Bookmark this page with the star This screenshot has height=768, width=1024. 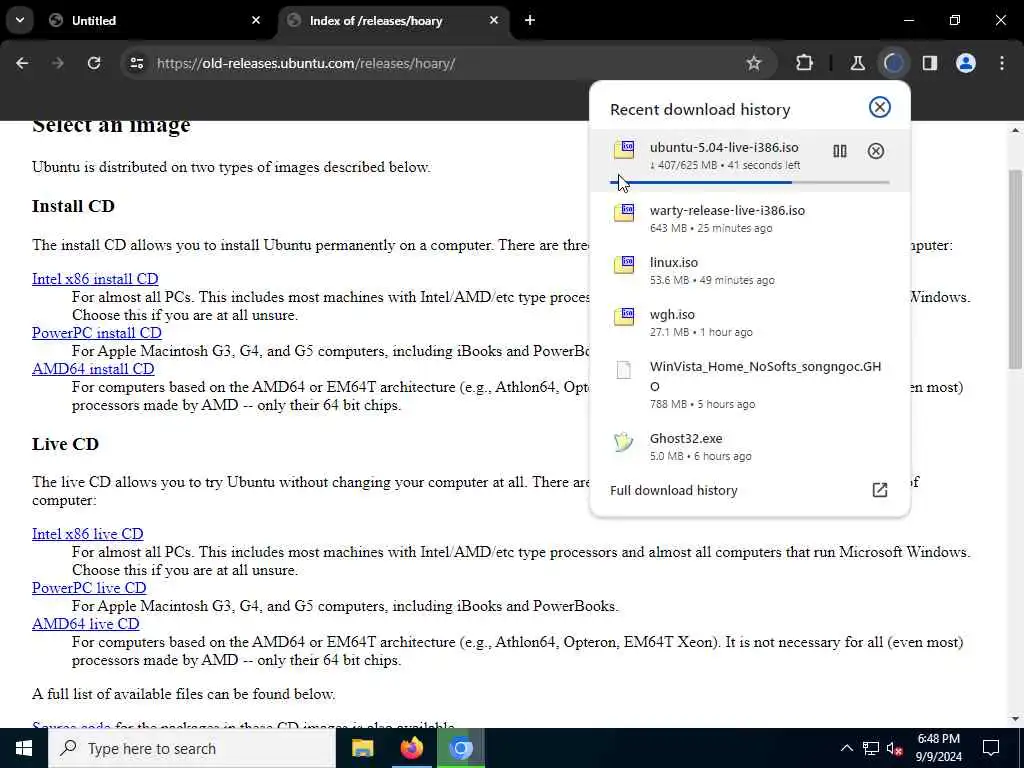point(754,63)
